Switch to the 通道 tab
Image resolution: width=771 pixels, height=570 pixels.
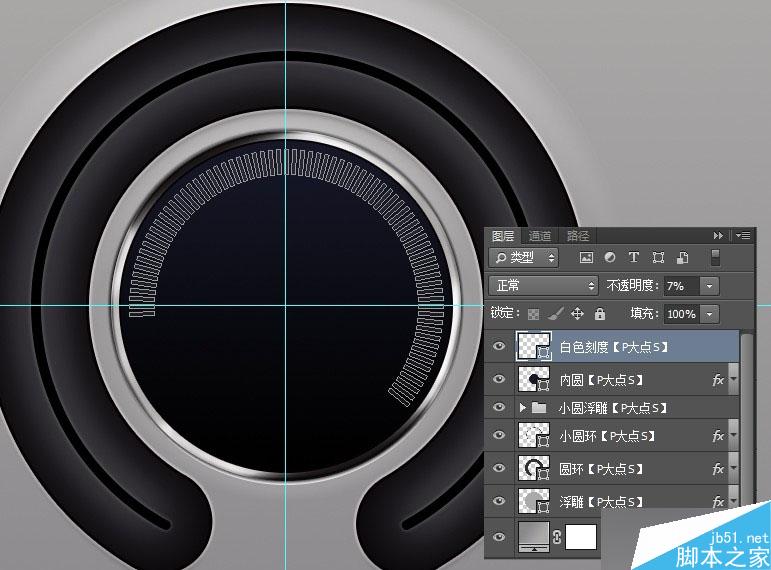[540, 236]
